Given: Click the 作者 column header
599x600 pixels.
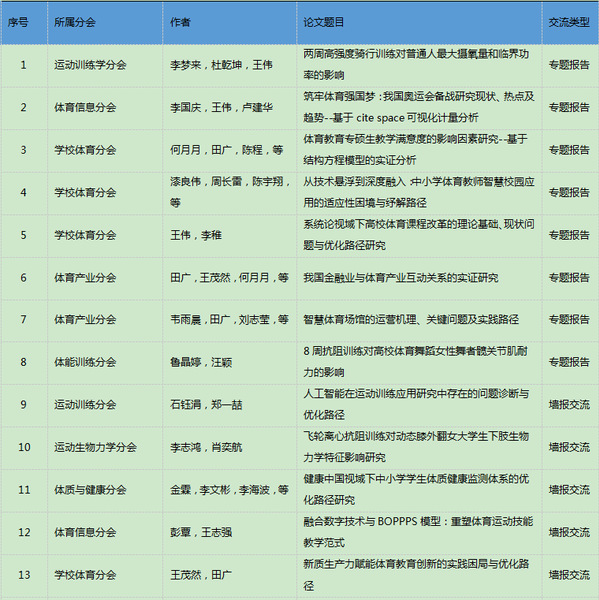Looking at the screenshot, I should click(x=180, y=22).
